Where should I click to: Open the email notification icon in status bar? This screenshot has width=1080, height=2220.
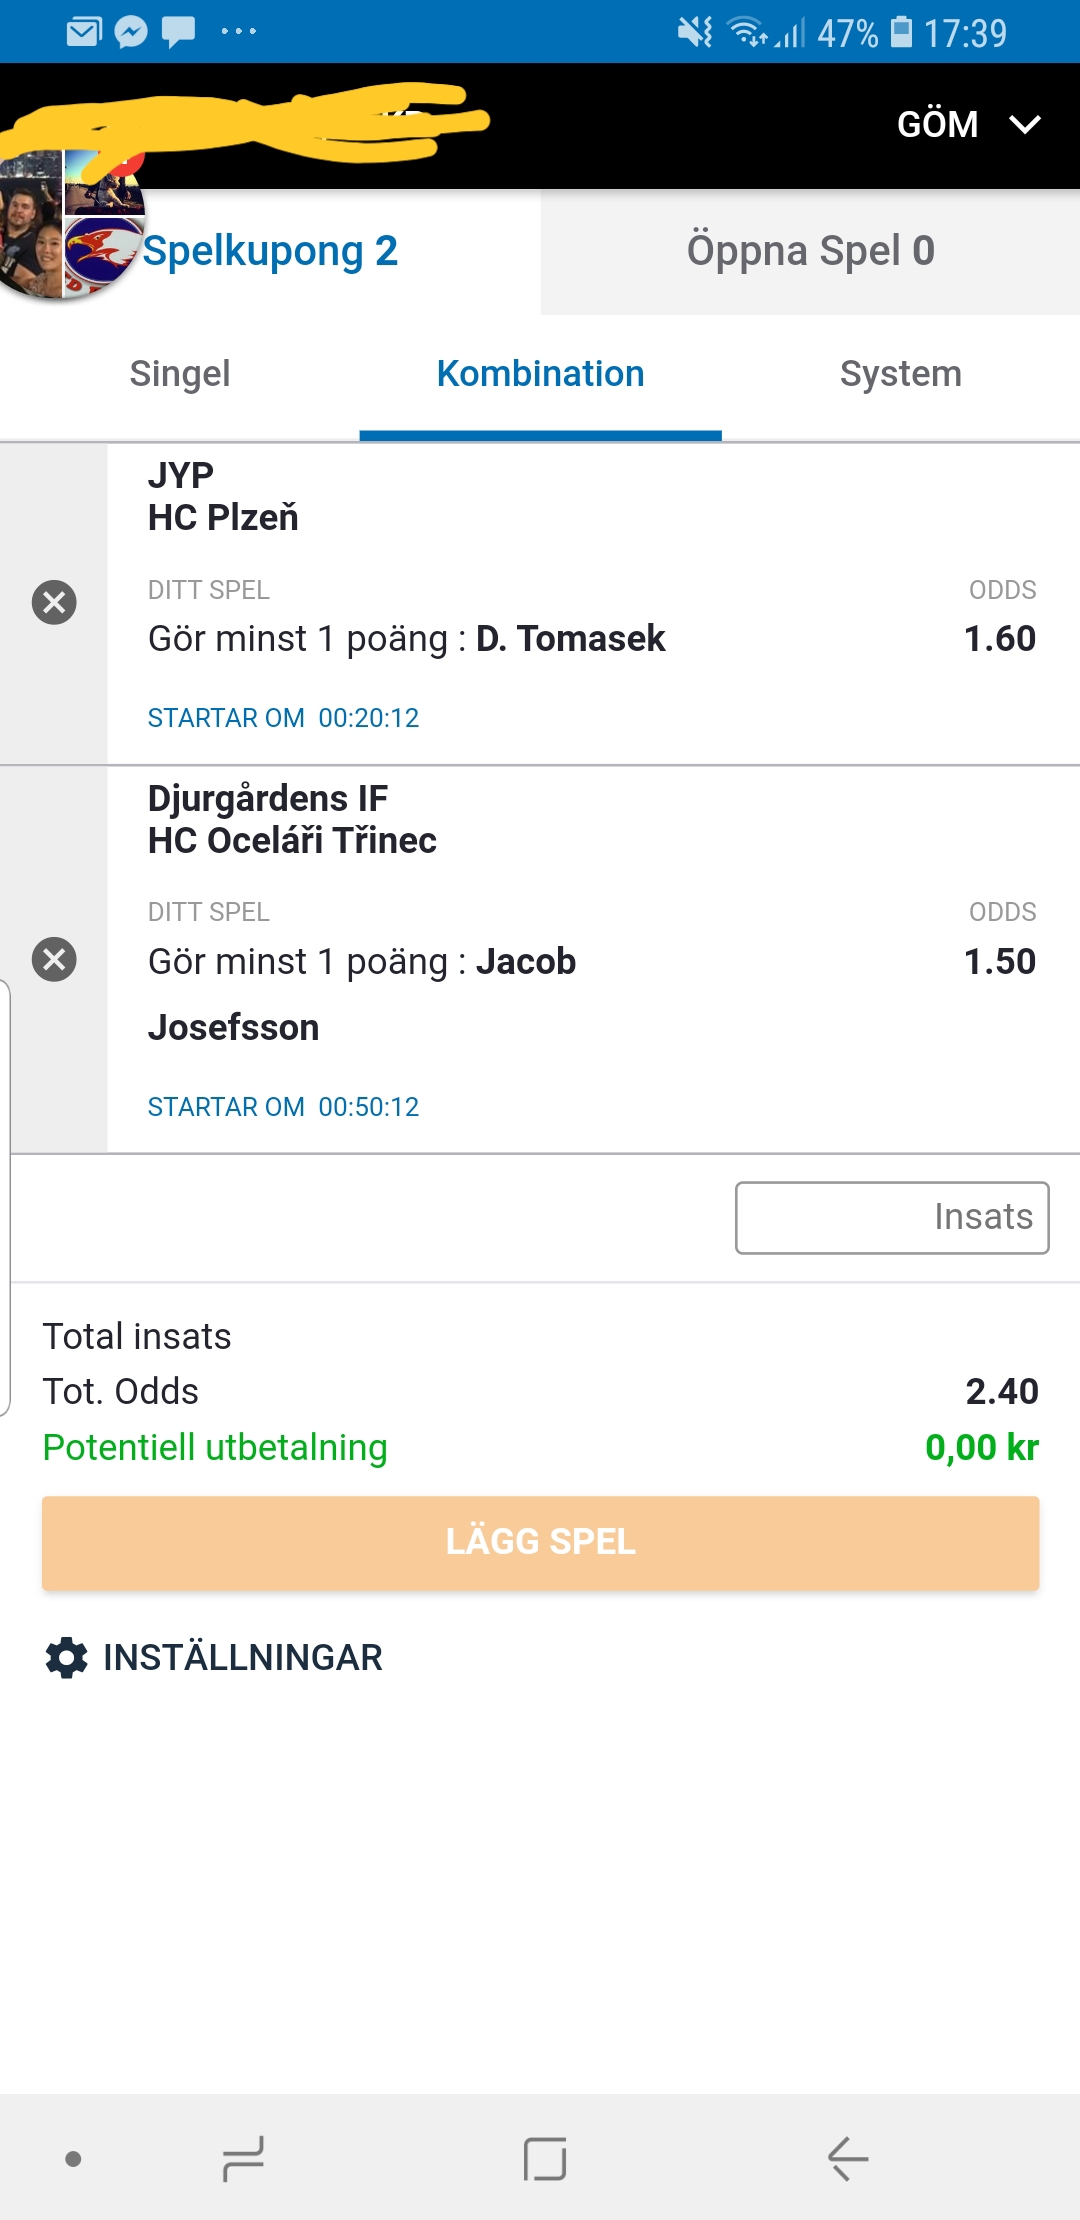click(84, 32)
